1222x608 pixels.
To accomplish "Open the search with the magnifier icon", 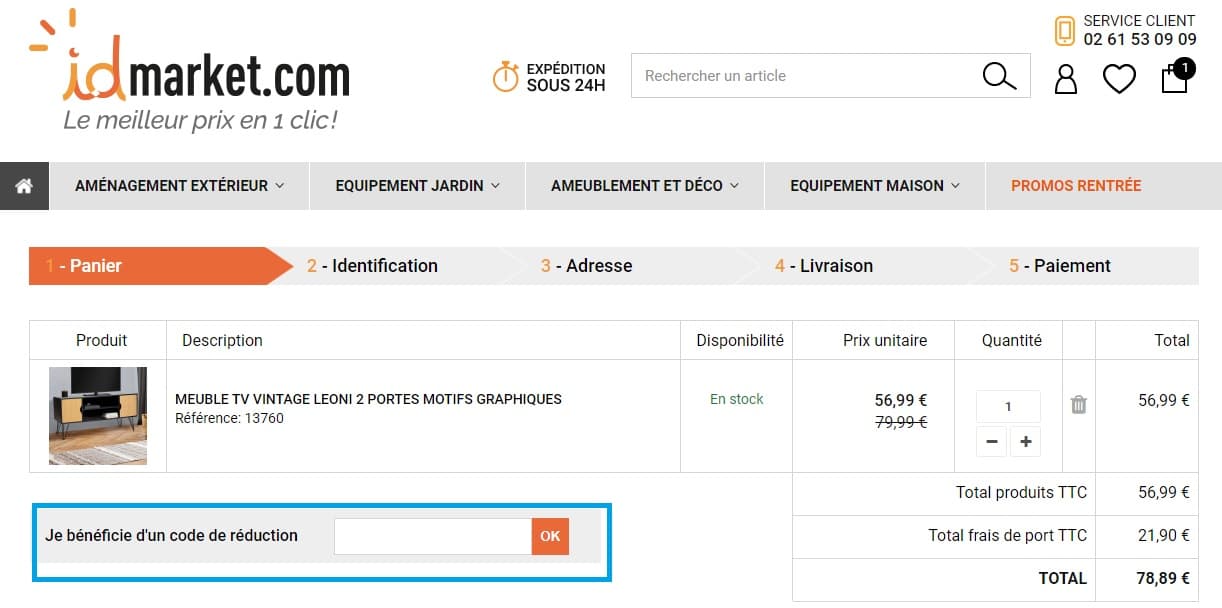I will [999, 76].
